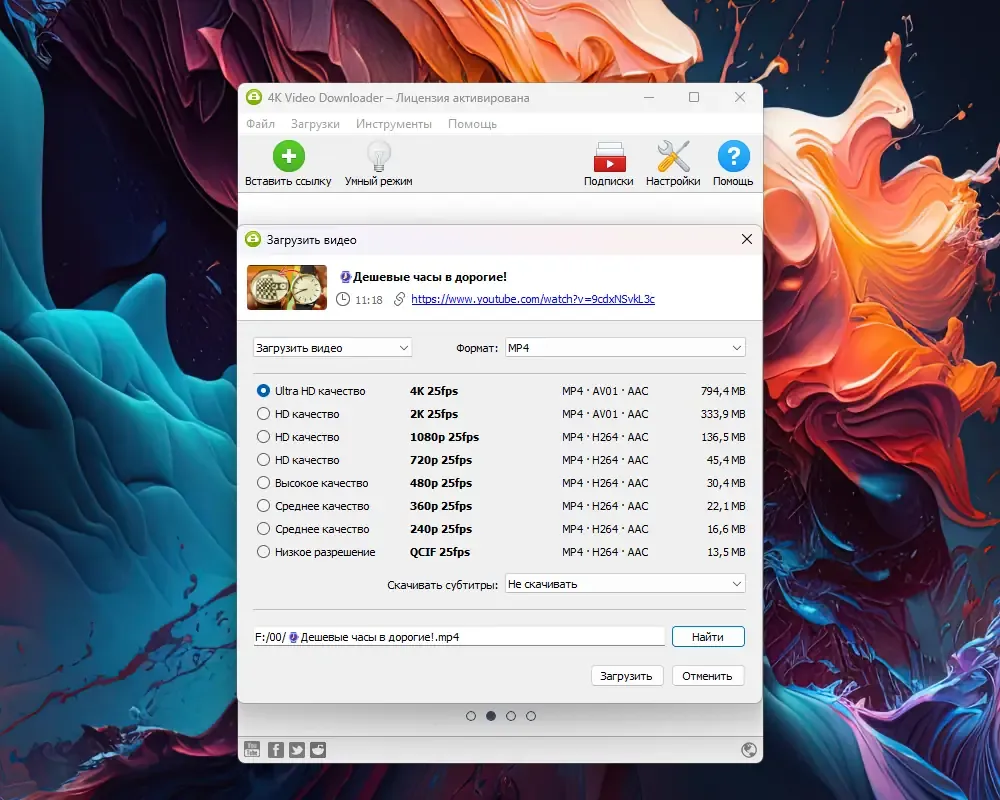1000x800 pixels.
Task: Select Среднее качество 360p 25fps option
Action: 263,505
